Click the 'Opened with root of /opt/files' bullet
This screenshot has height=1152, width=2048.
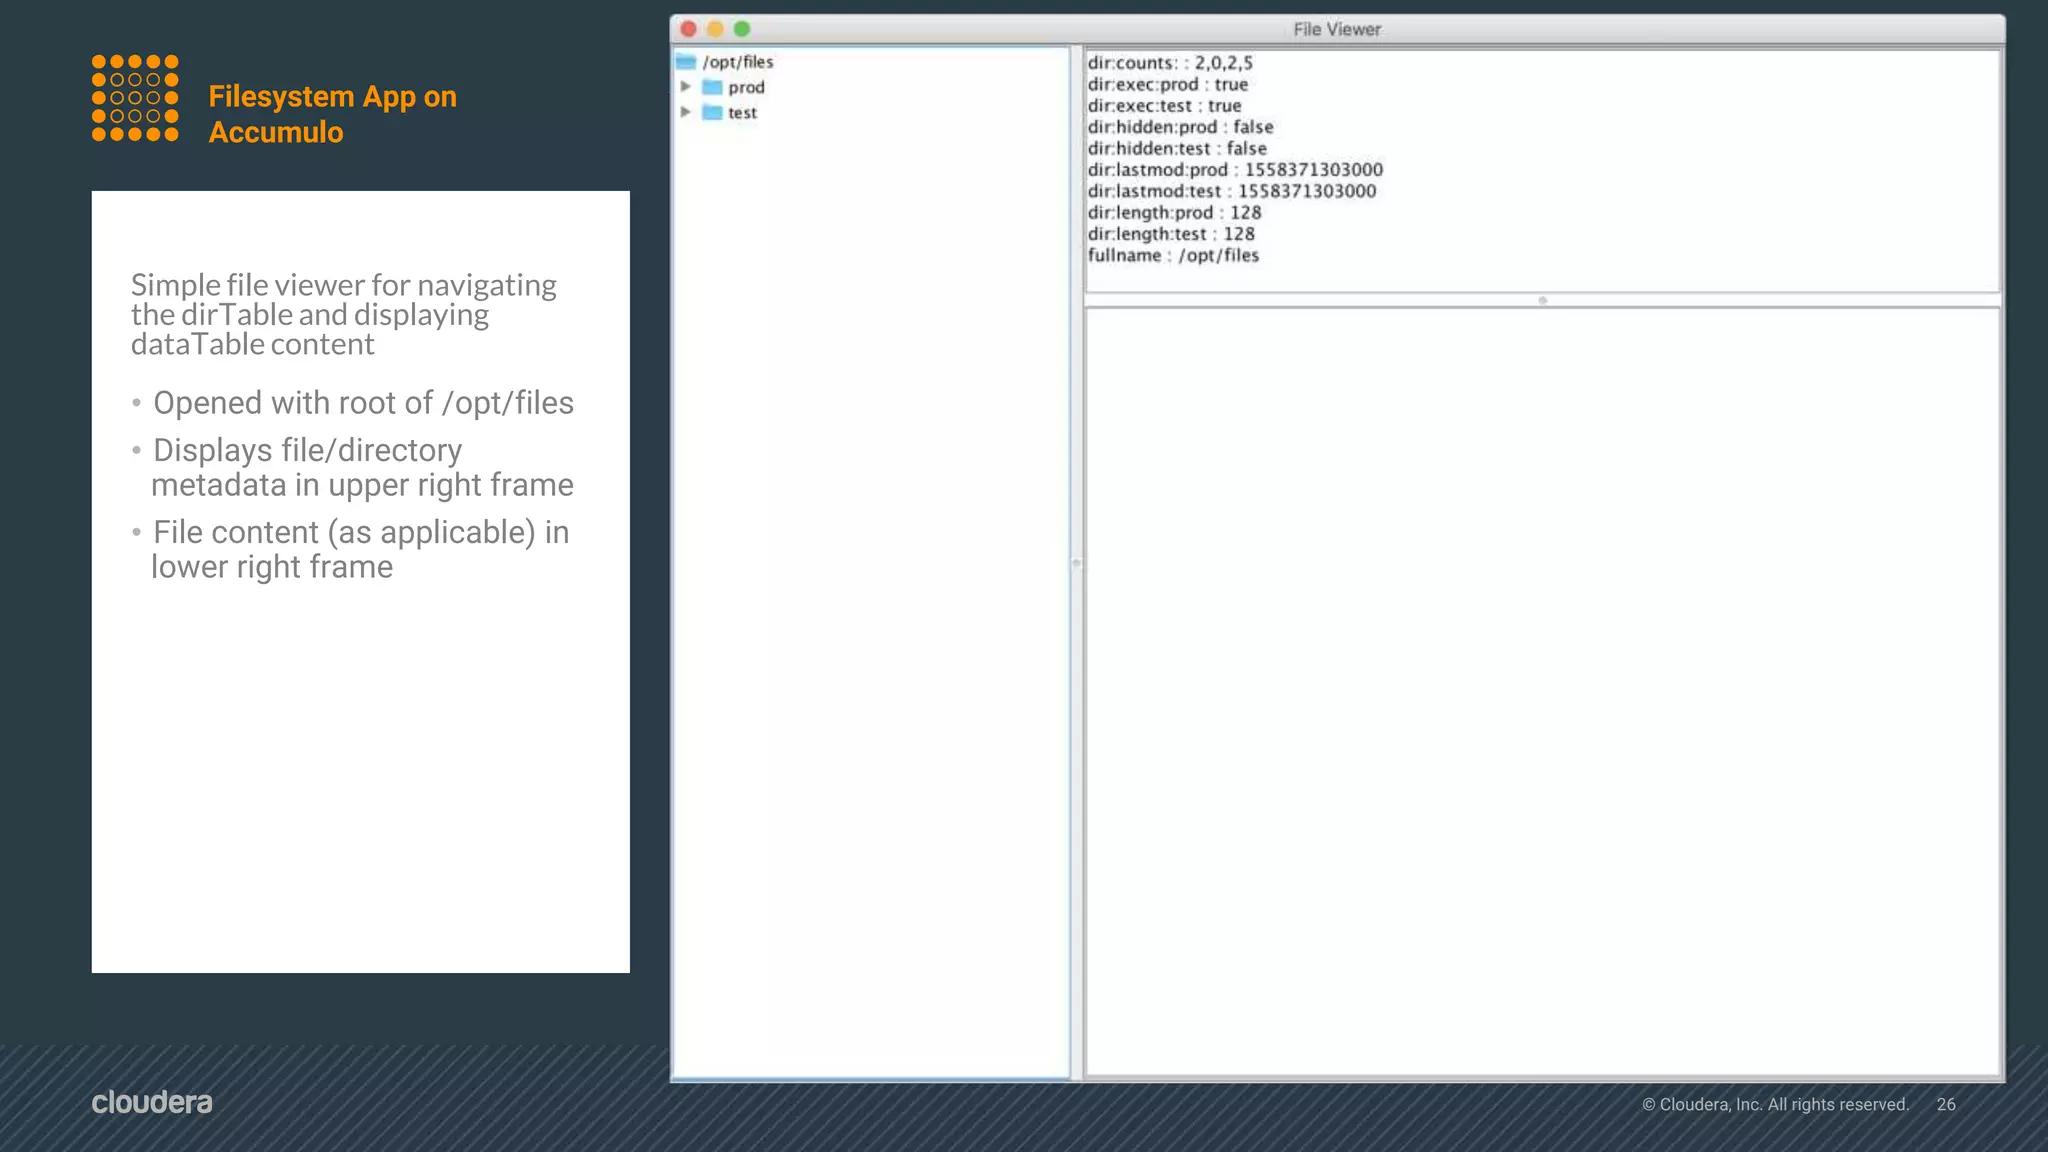click(363, 403)
